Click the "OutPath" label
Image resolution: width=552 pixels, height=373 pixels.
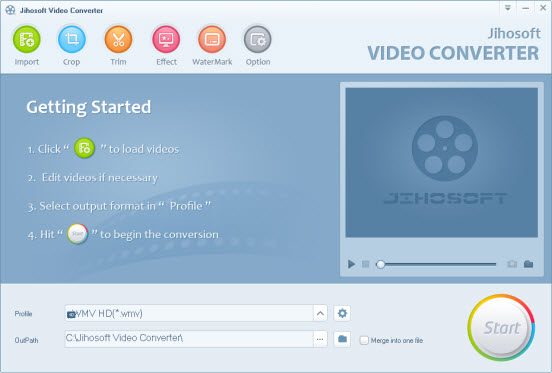pyautogui.click(x=26, y=340)
